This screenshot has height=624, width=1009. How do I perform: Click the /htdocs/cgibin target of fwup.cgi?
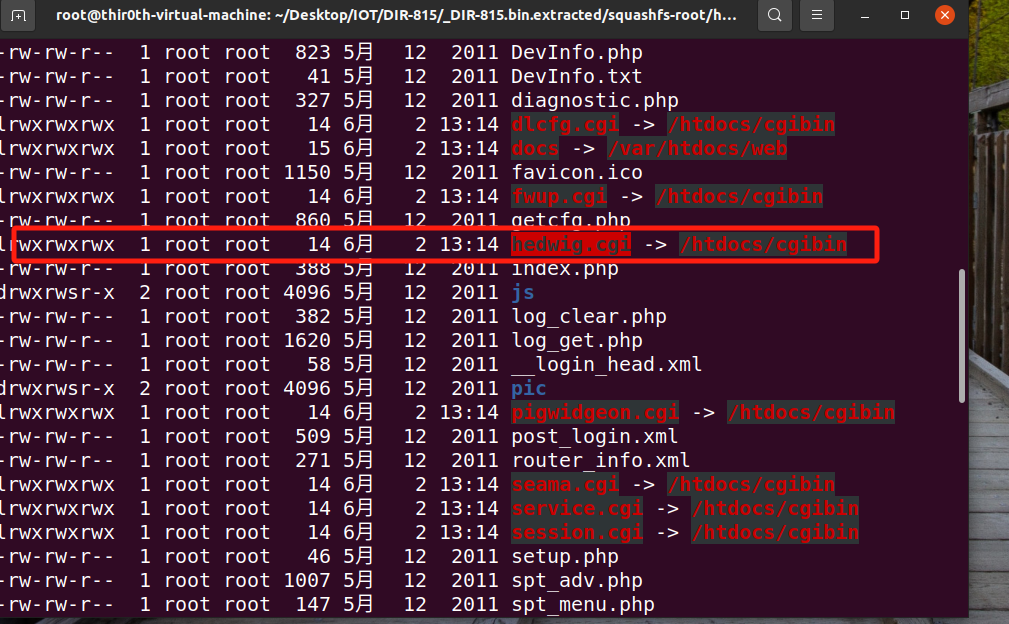pos(739,196)
